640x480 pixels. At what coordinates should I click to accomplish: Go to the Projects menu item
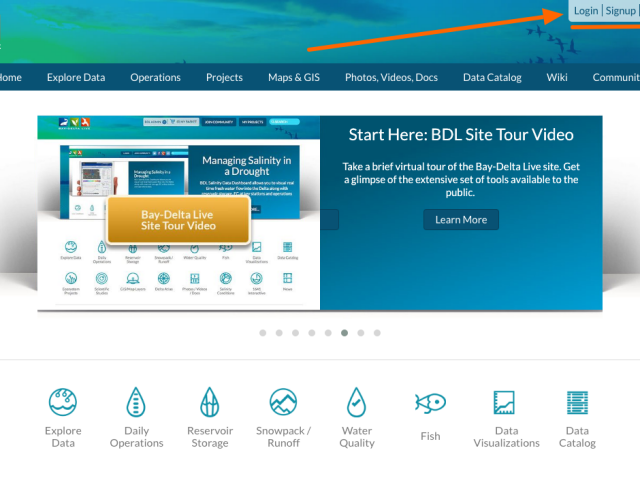coord(224,77)
